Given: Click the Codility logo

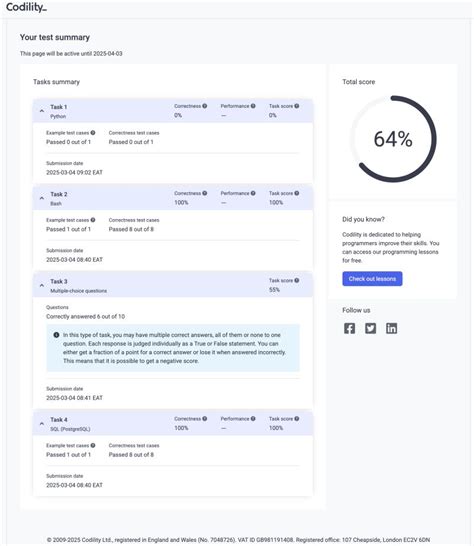Looking at the screenshot, I should (x=26, y=7).
